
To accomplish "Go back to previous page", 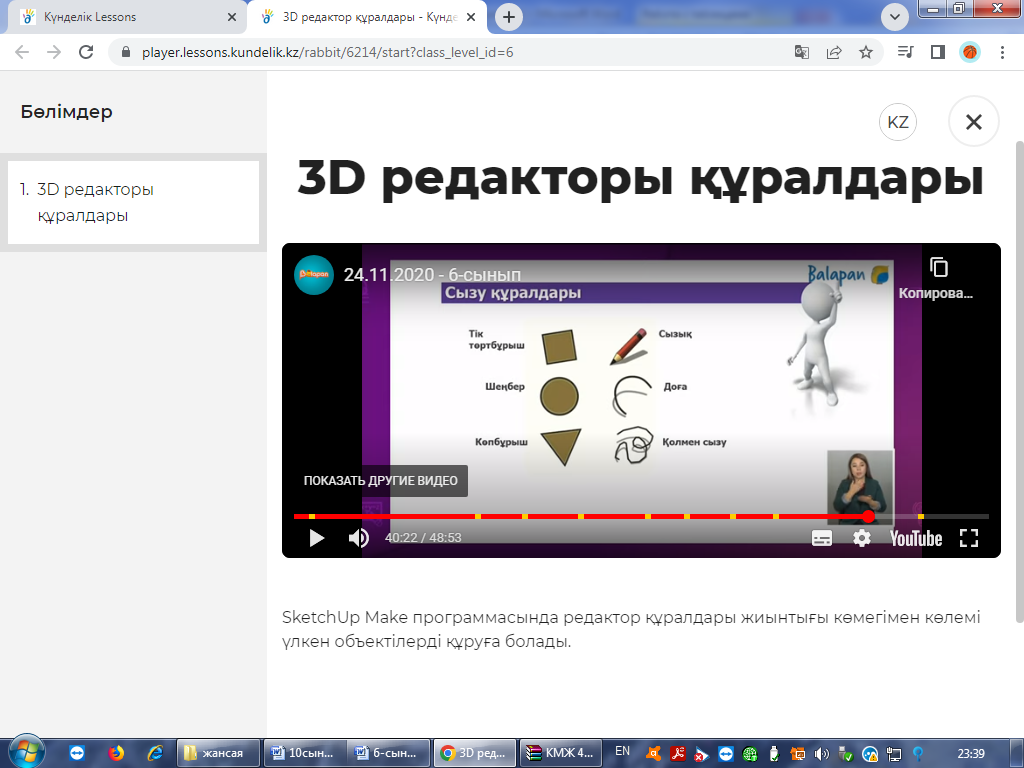I will pyautogui.click(x=22, y=52).
